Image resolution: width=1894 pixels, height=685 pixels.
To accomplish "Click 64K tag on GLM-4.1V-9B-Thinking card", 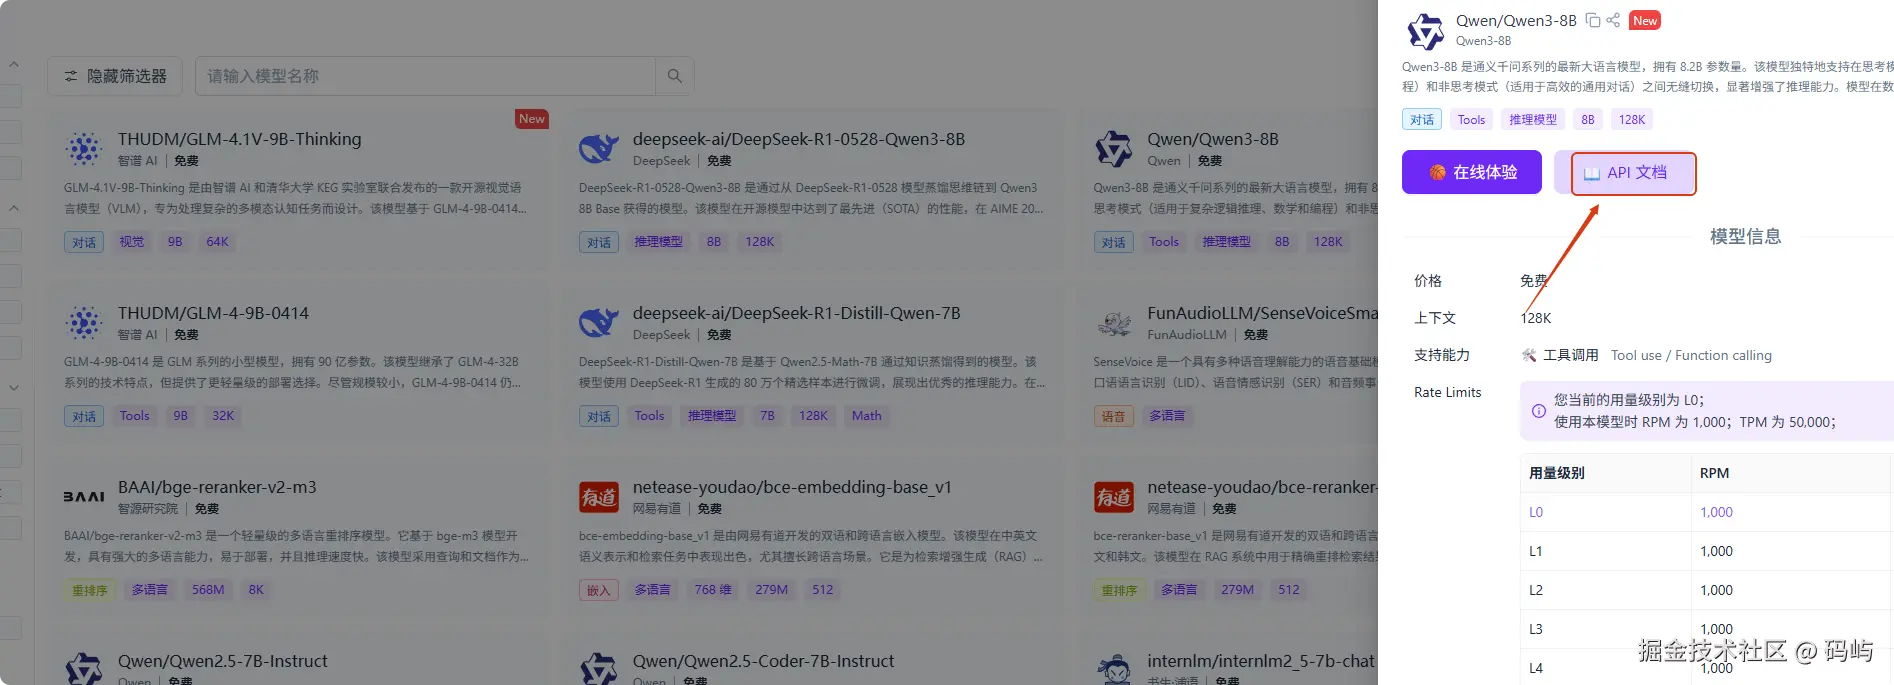I will (217, 242).
